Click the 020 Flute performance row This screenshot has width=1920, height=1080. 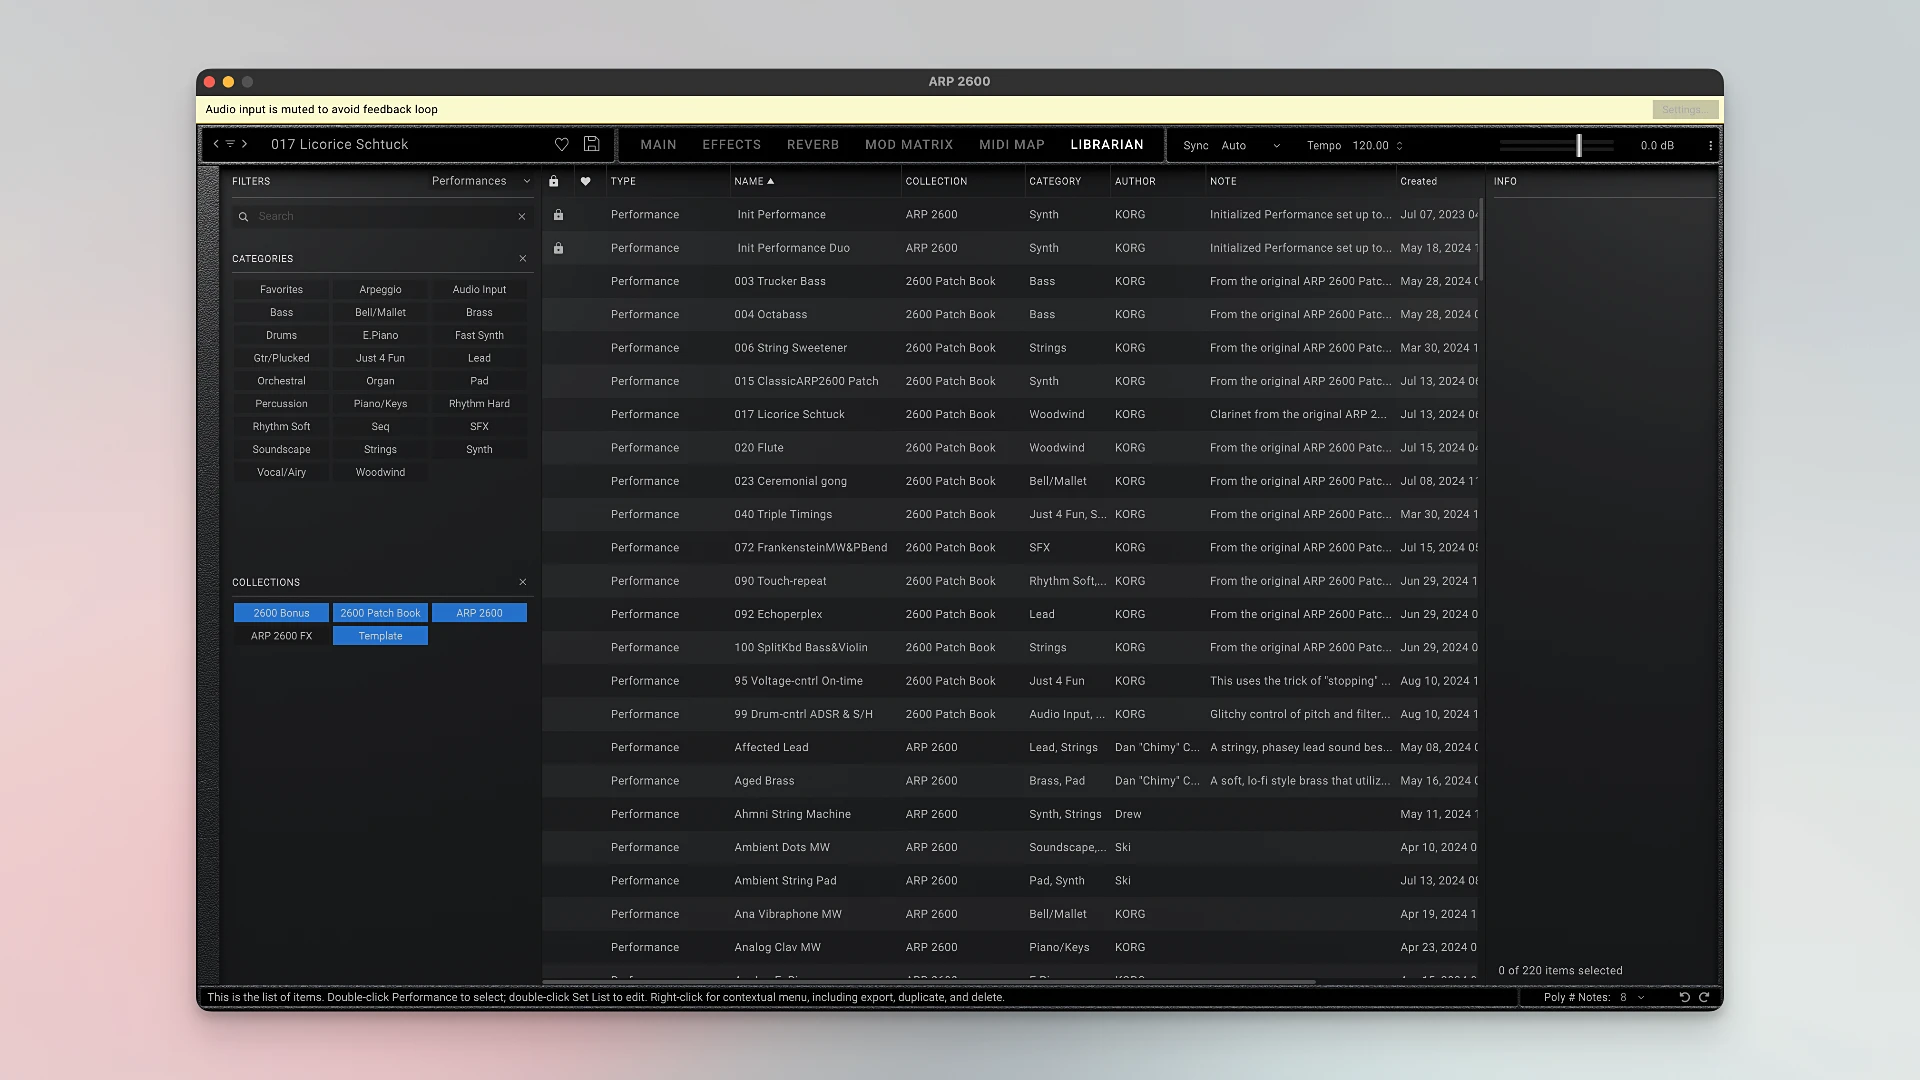click(x=759, y=448)
